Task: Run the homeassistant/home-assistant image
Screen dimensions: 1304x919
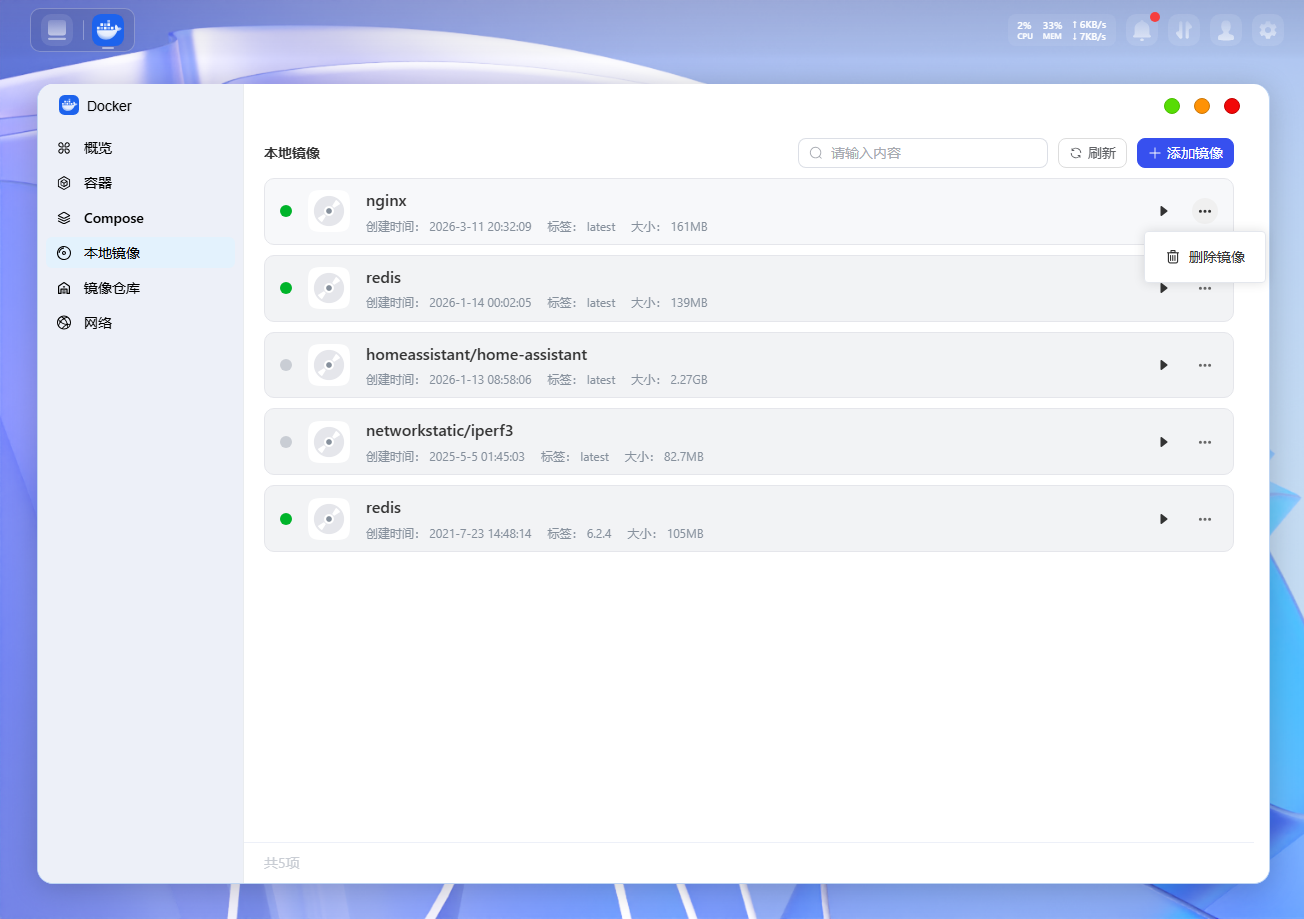Action: [x=1164, y=365]
